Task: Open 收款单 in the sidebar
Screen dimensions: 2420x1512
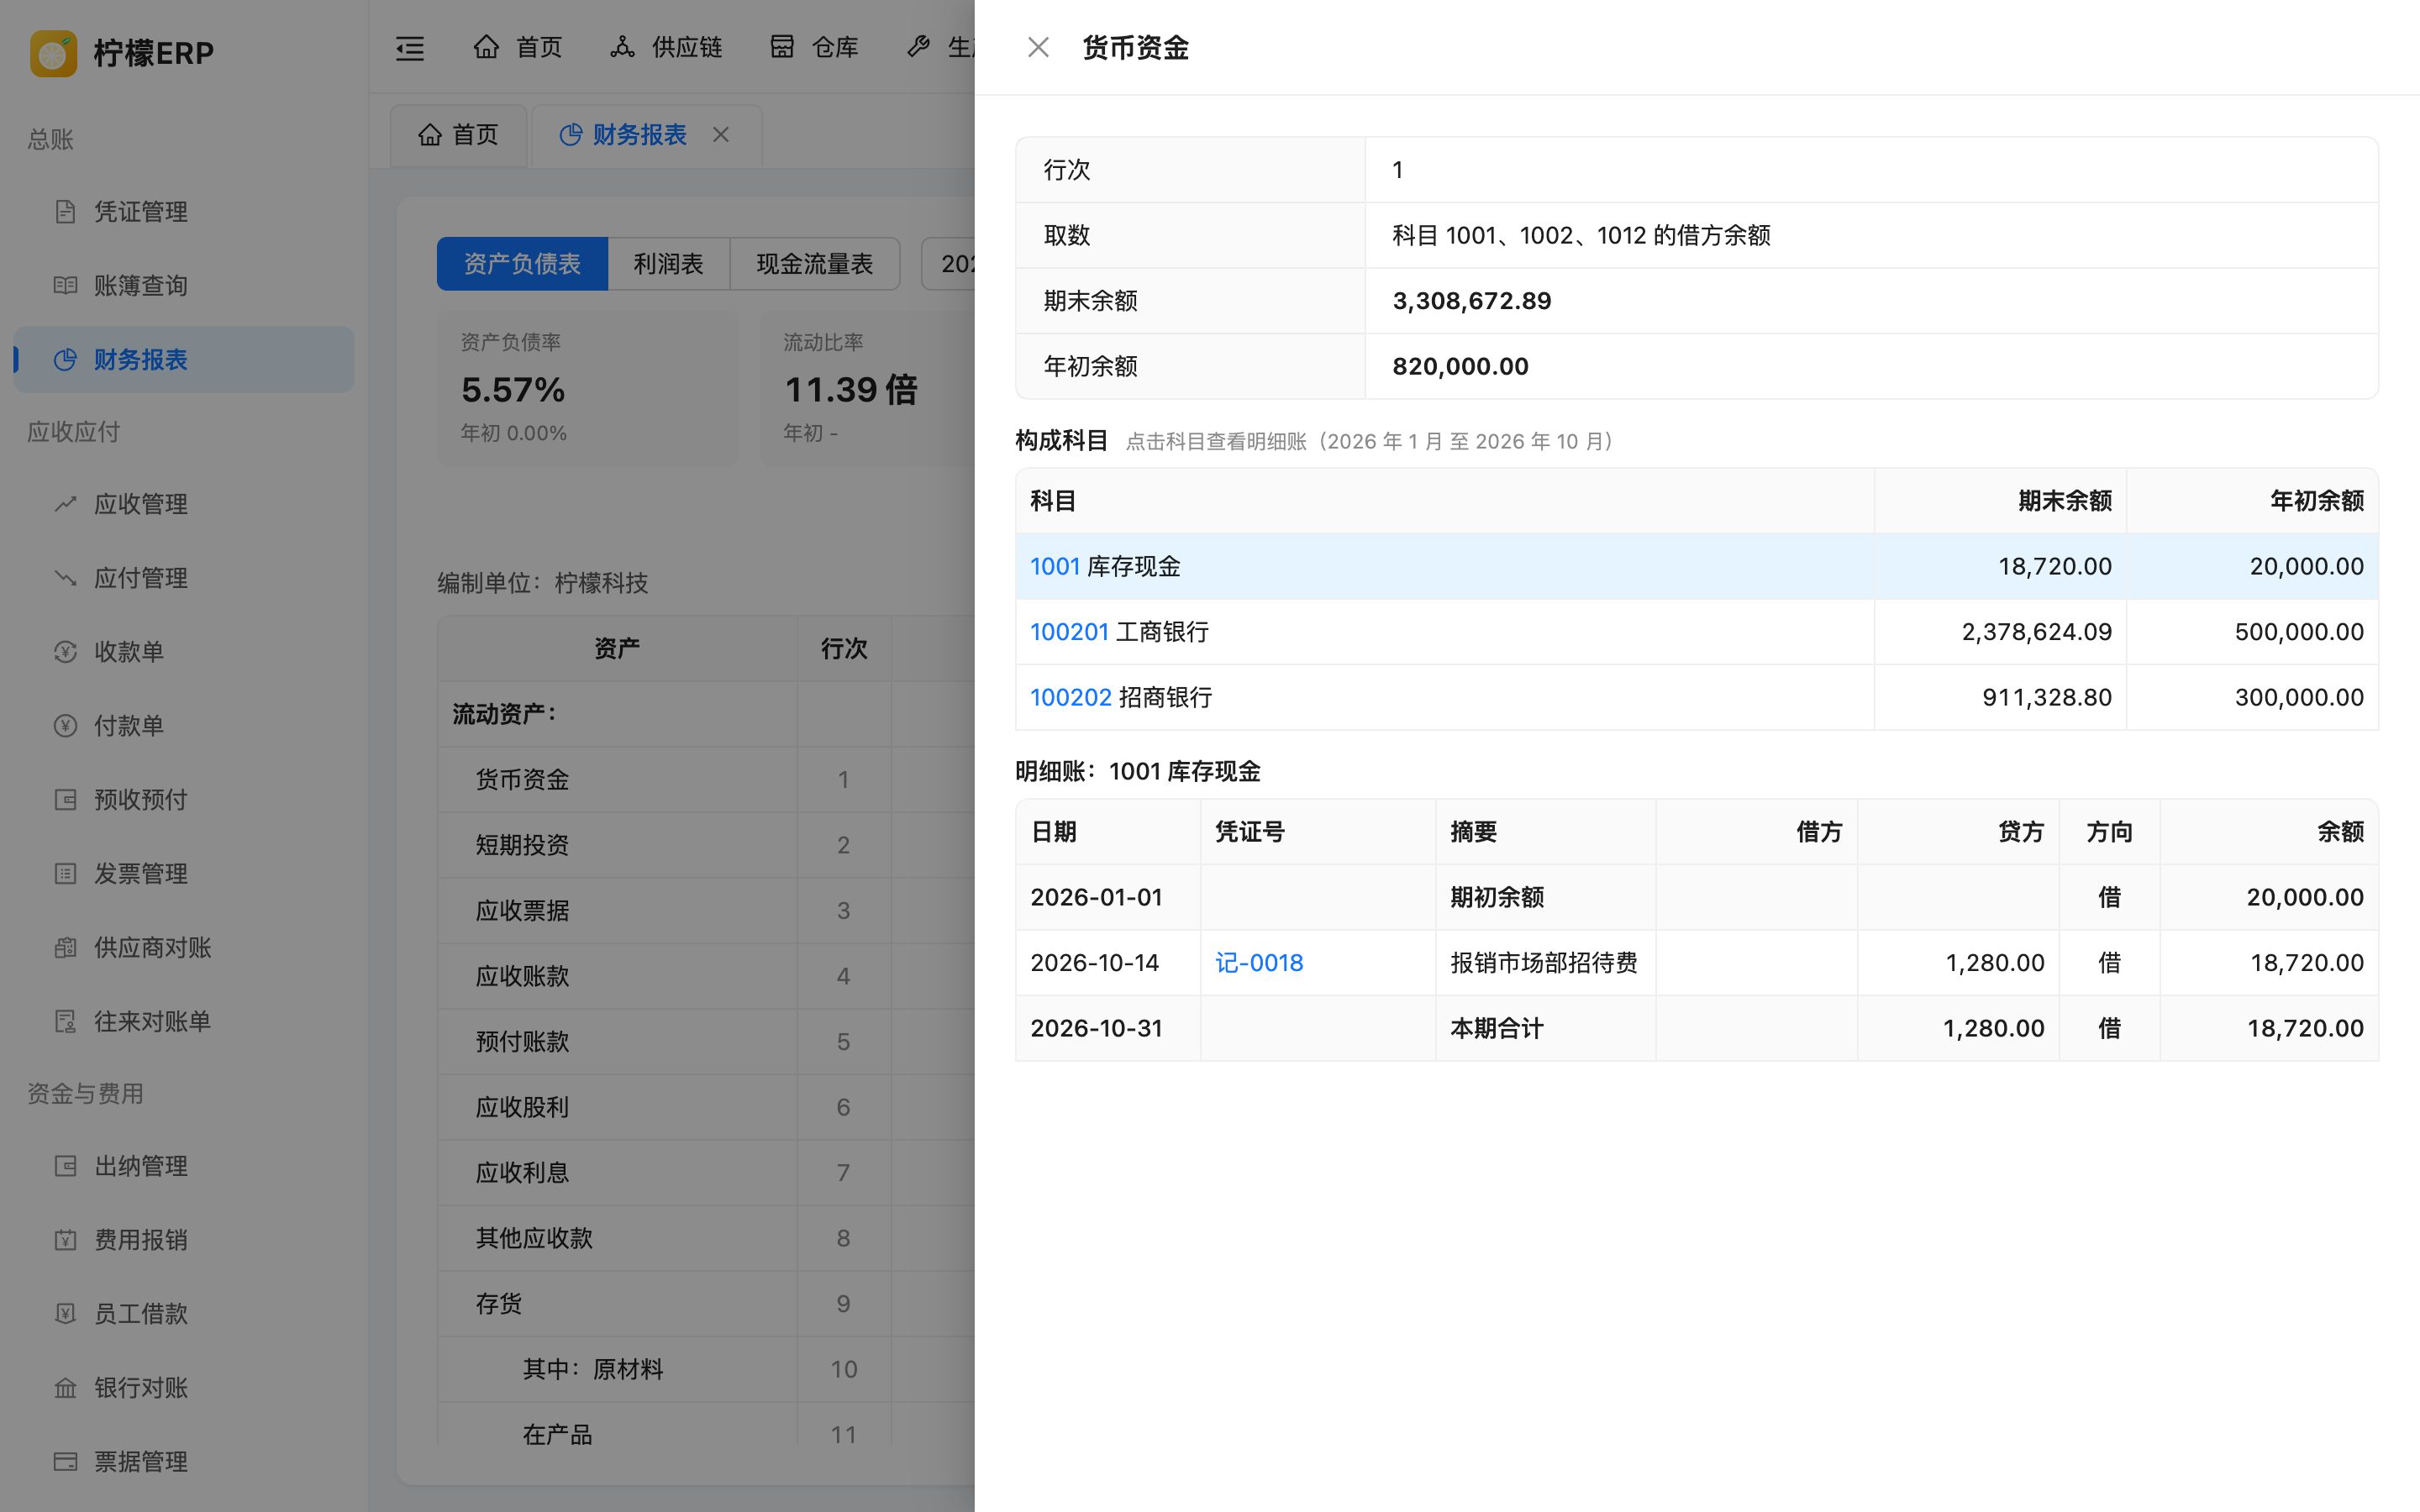Action: (x=184, y=652)
